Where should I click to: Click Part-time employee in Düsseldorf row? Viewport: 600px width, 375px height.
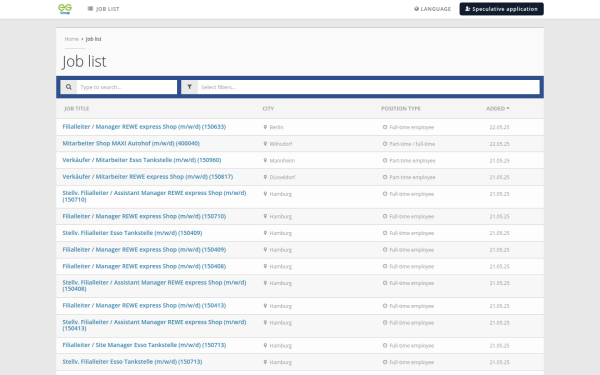click(412, 177)
